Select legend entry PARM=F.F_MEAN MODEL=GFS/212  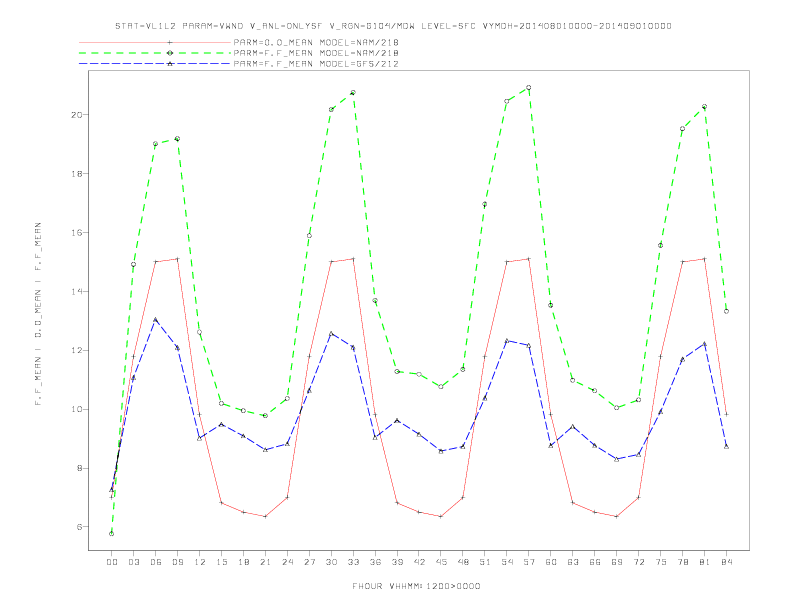(316, 64)
